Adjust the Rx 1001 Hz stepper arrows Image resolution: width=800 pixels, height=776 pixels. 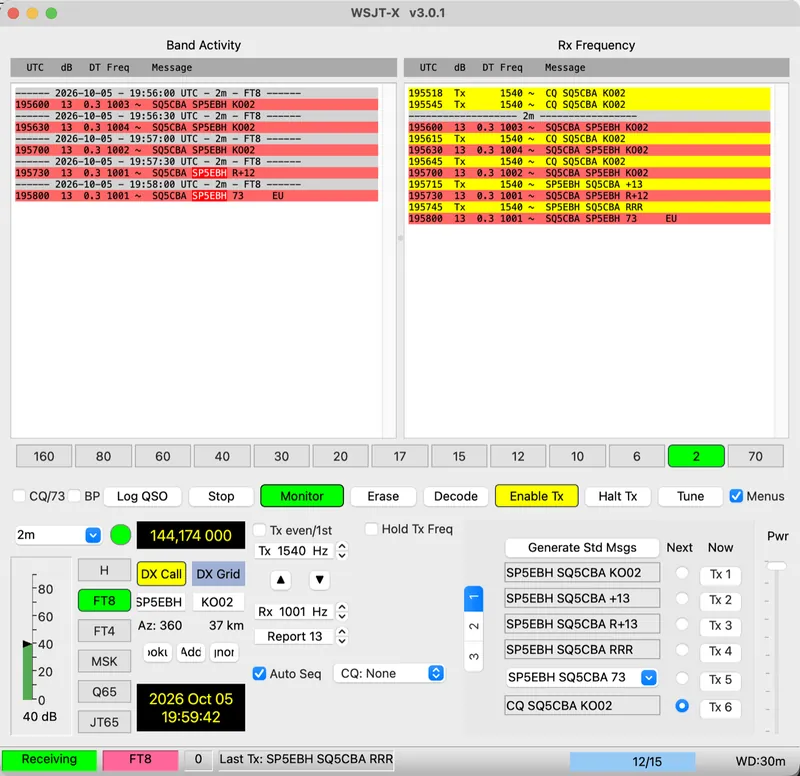coord(342,612)
